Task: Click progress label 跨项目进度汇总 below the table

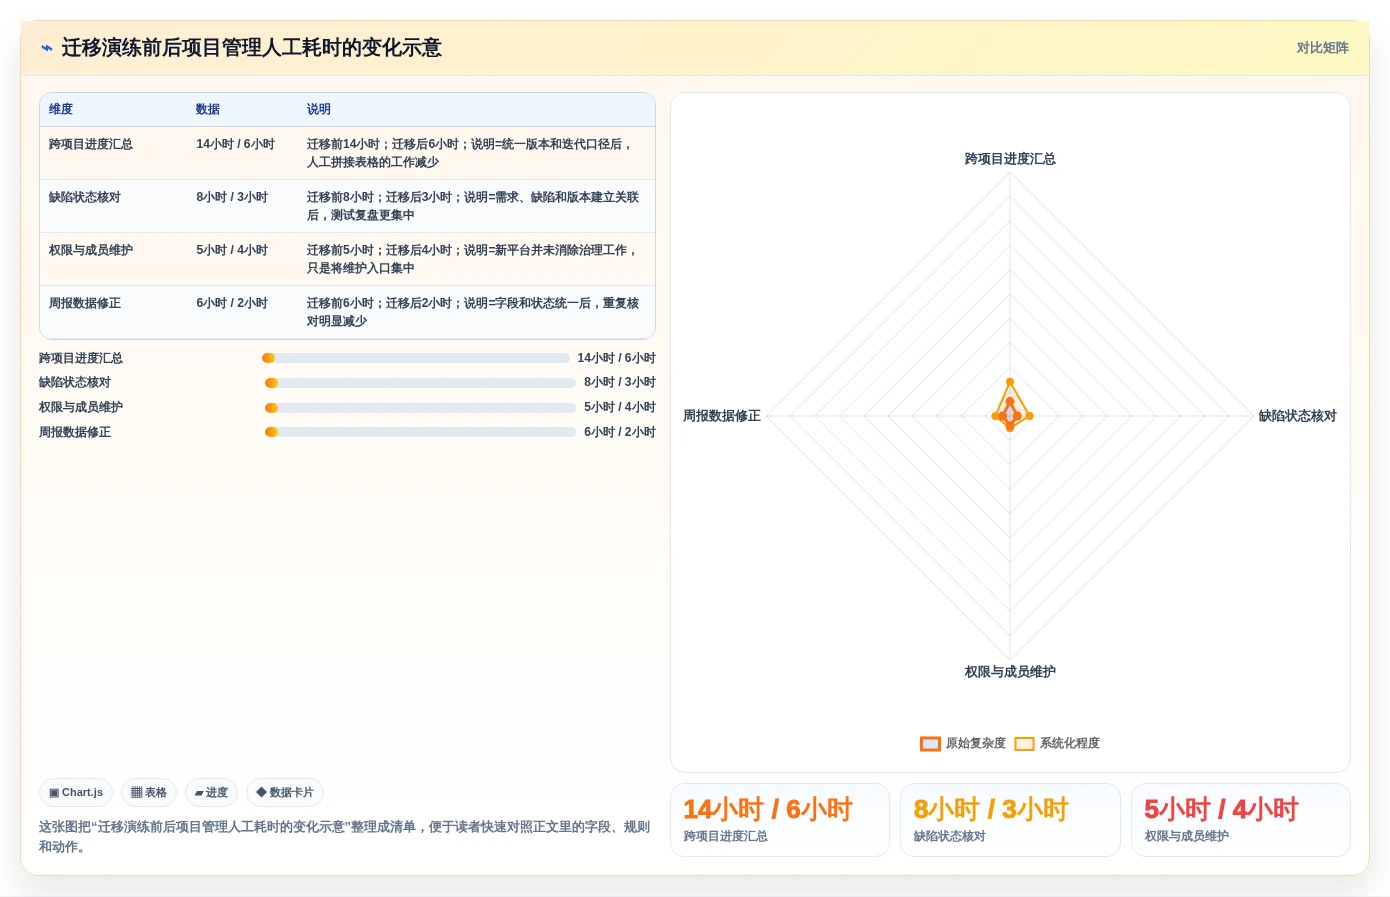Action: click(81, 358)
